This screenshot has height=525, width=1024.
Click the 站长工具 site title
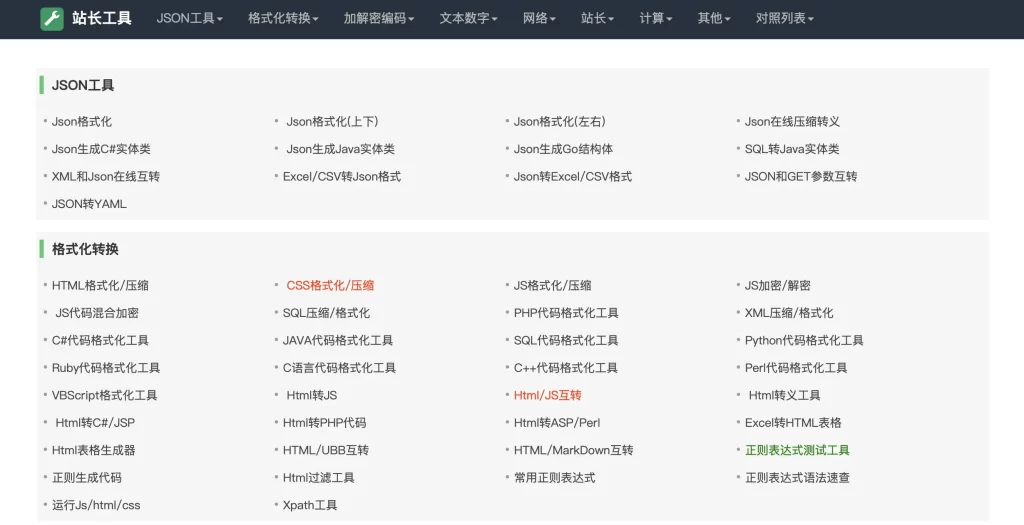101,18
